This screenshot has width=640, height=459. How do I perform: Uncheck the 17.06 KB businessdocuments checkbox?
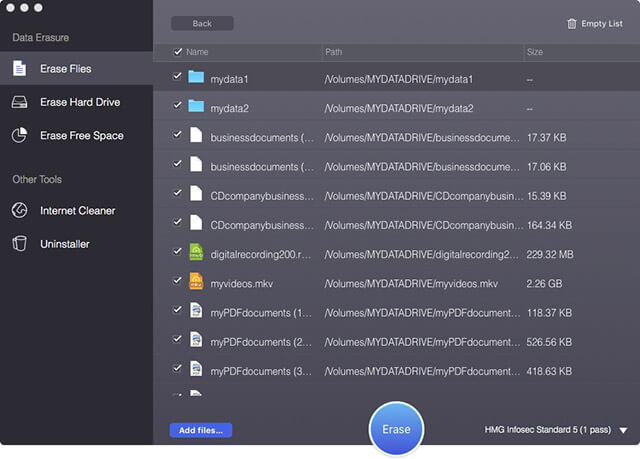pos(177,164)
